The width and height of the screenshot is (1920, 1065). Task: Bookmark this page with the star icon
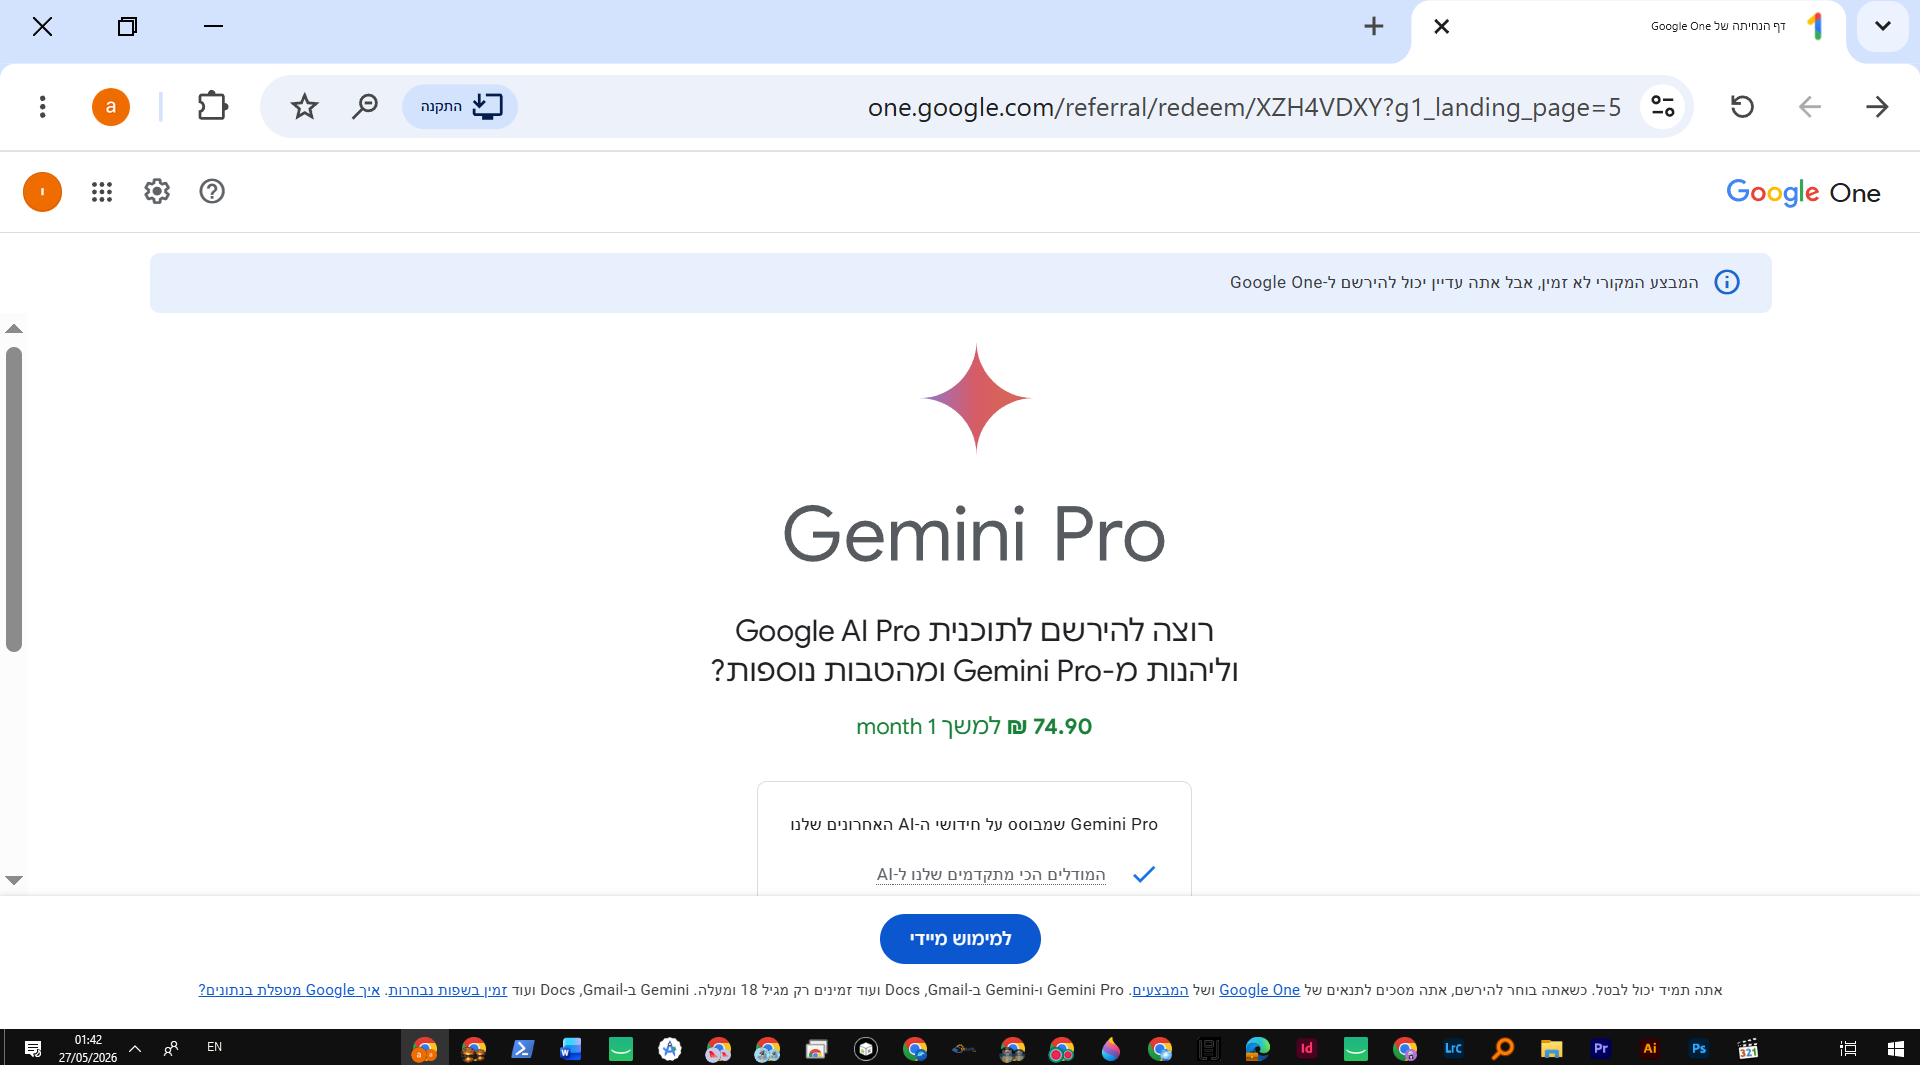point(304,107)
